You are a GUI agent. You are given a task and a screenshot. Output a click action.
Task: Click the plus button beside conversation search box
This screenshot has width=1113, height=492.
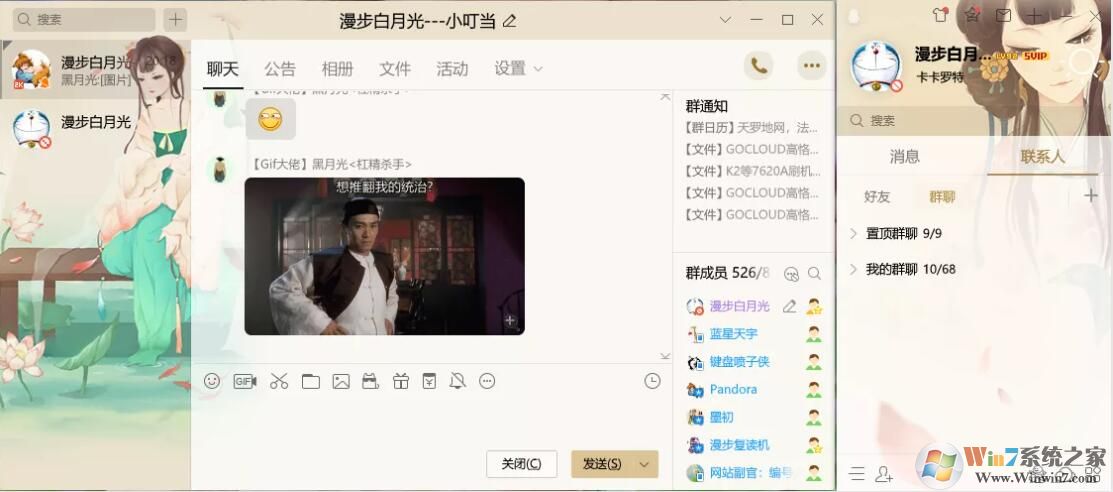pyautogui.click(x=175, y=20)
